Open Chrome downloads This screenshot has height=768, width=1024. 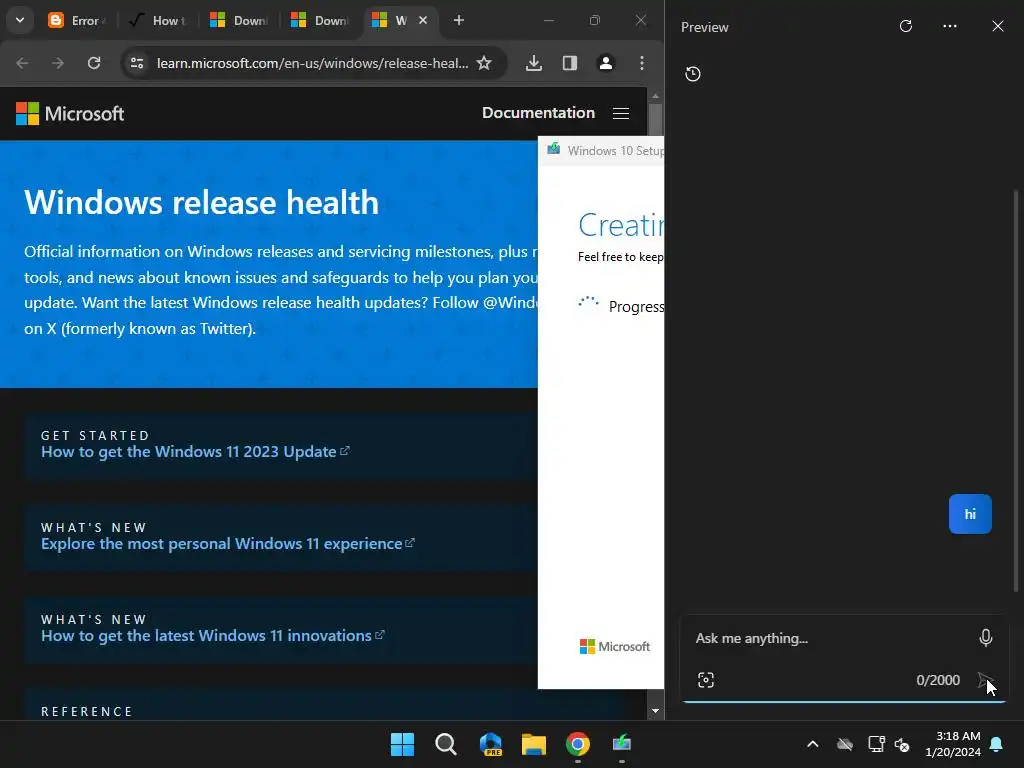(x=534, y=63)
